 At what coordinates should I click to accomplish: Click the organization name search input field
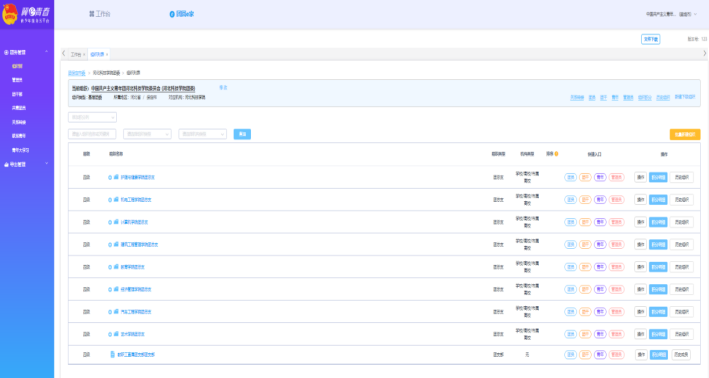pyautogui.click(x=92, y=134)
